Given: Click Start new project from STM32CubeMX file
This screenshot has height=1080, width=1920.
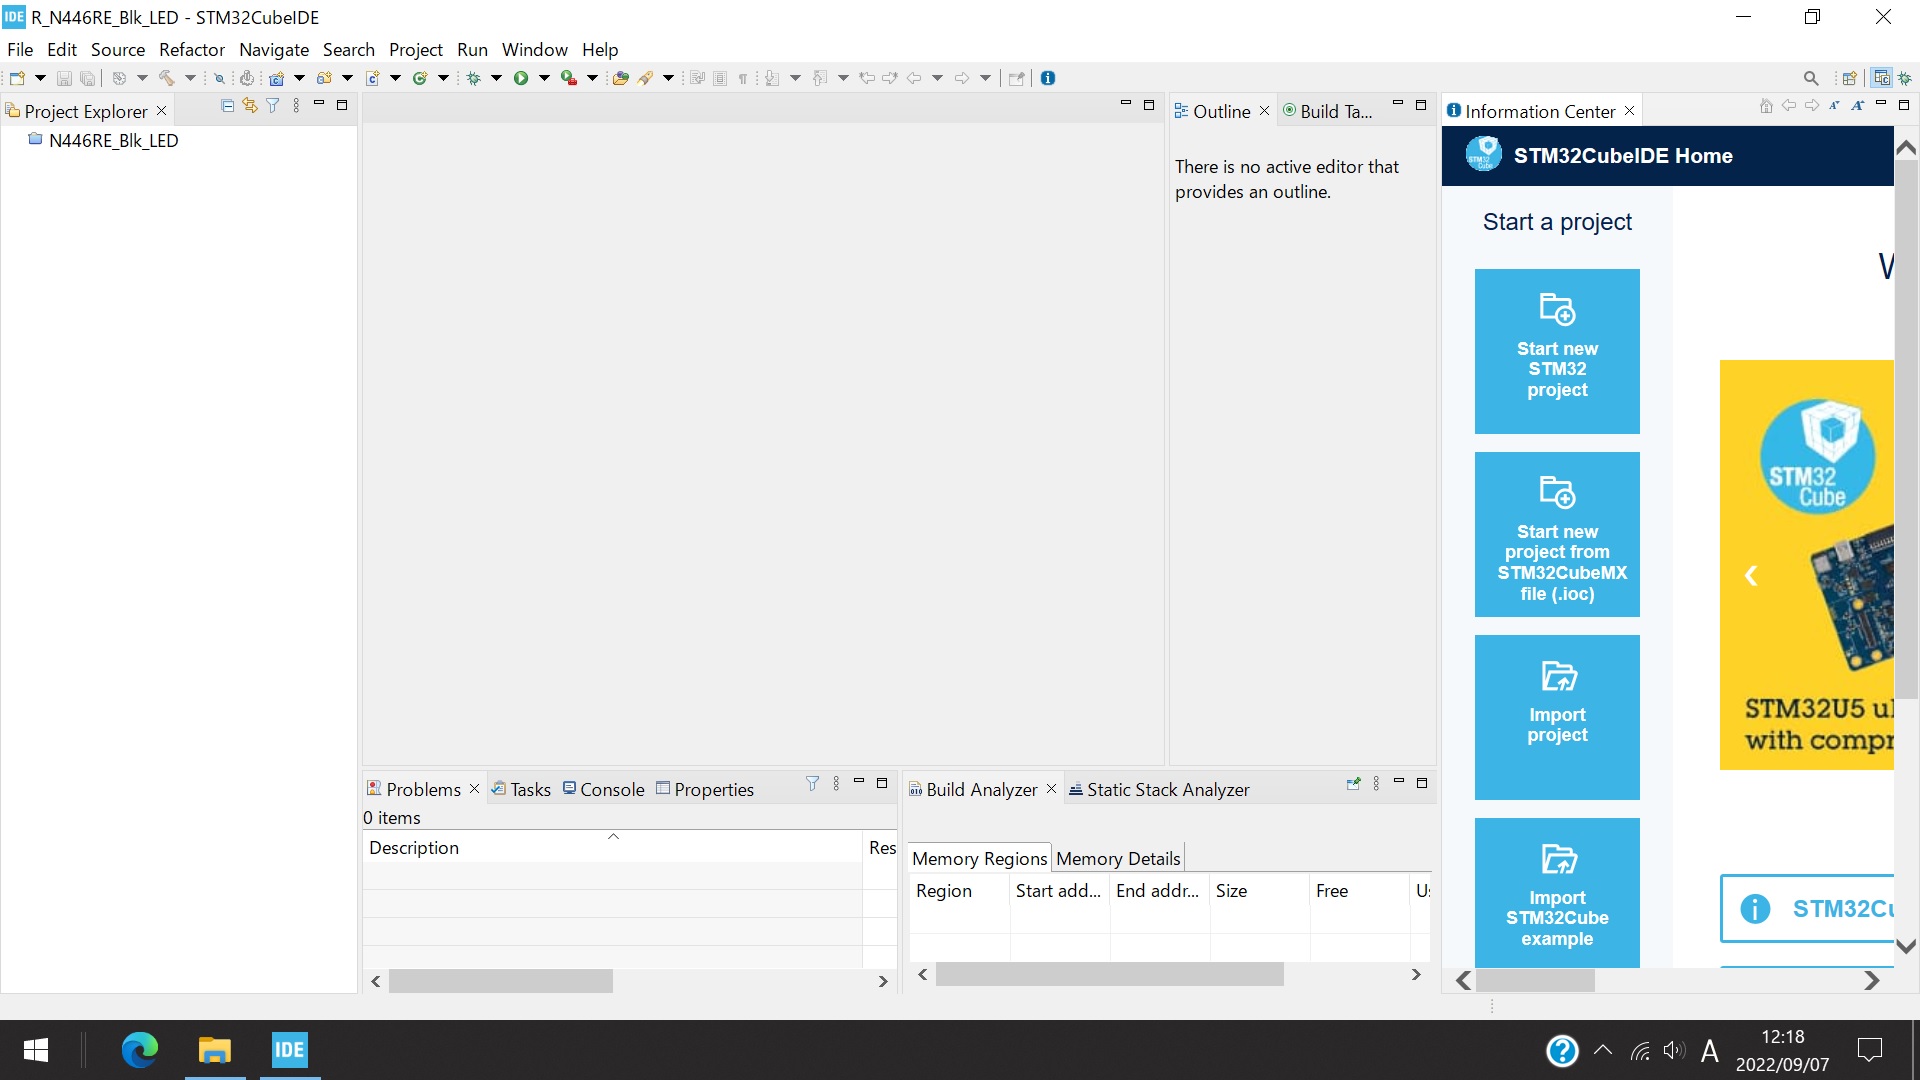Looking at the screenshot, I should [1557, 534].
